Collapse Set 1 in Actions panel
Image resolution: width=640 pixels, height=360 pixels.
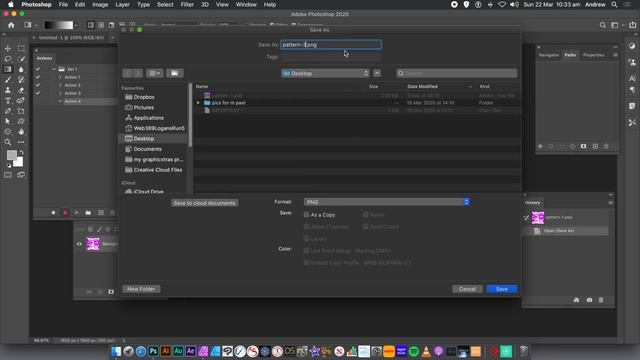tap(53, 69)
